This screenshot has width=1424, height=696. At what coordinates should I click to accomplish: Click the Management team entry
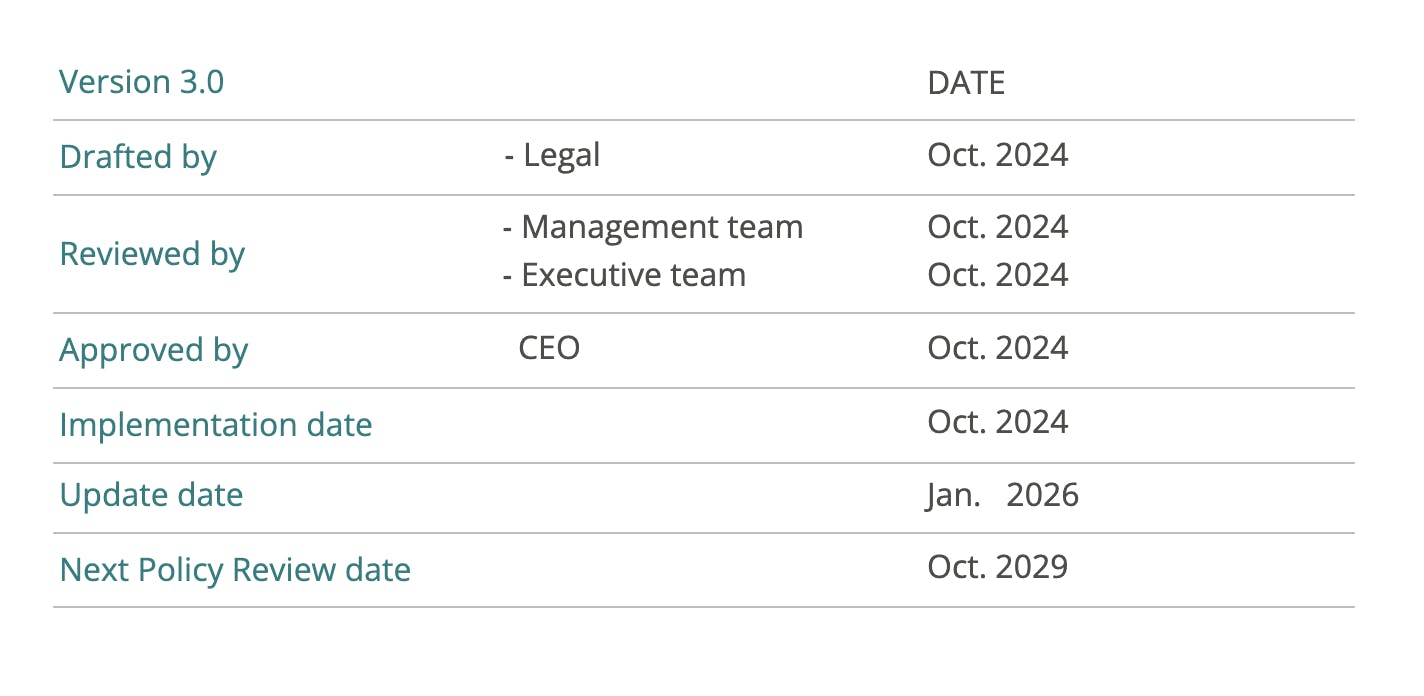(662, 227)
